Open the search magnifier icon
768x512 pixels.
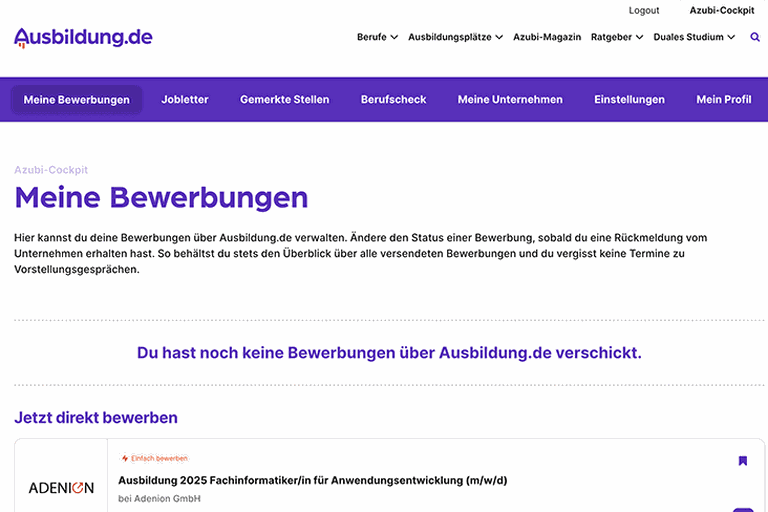point(755,37)
